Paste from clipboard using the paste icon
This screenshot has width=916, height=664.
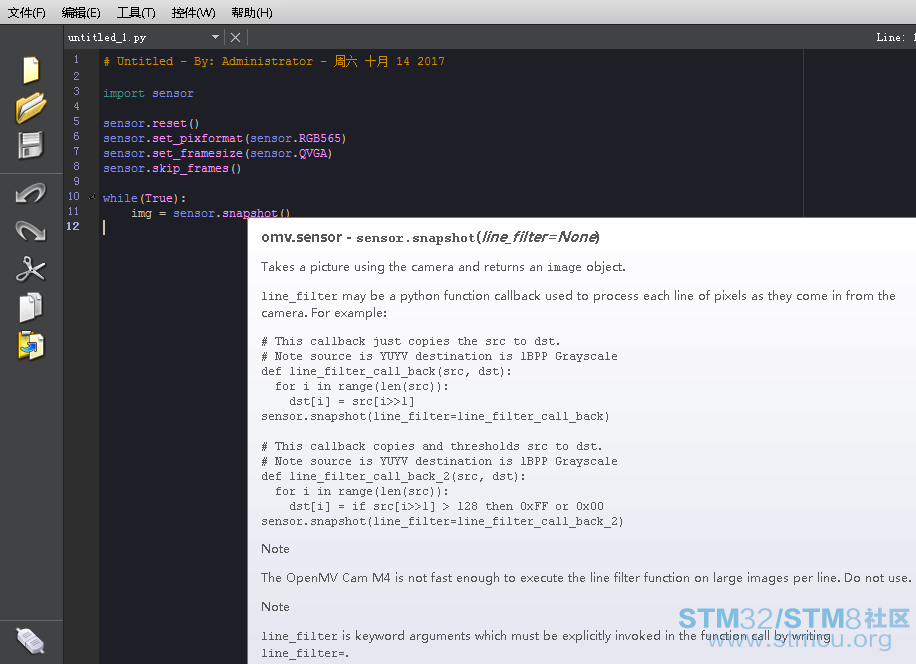tap(31, 345)
